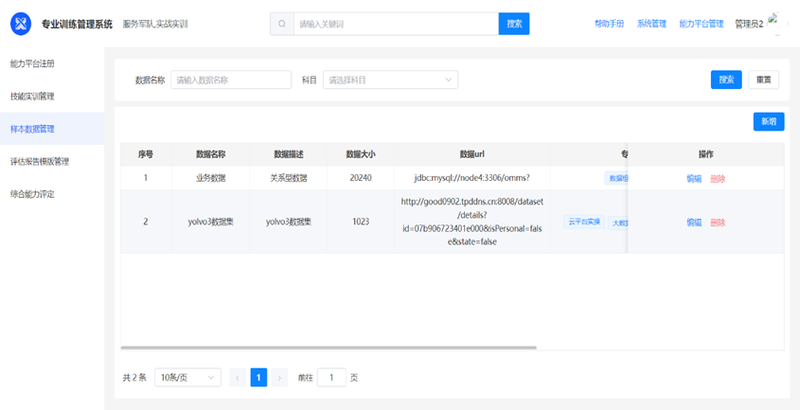Open the 帮助手册 link in header

[x=608, y=23]
